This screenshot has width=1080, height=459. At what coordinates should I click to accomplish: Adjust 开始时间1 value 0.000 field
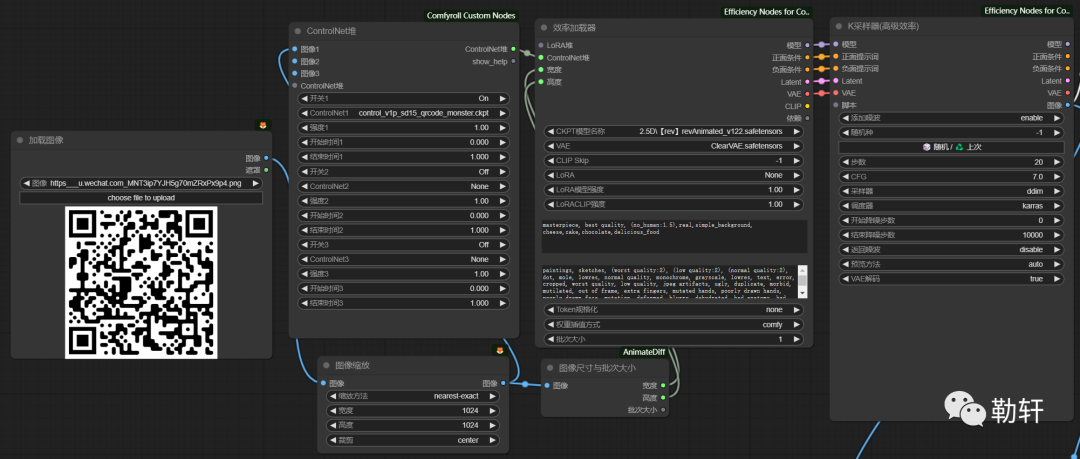pos(404,142)
